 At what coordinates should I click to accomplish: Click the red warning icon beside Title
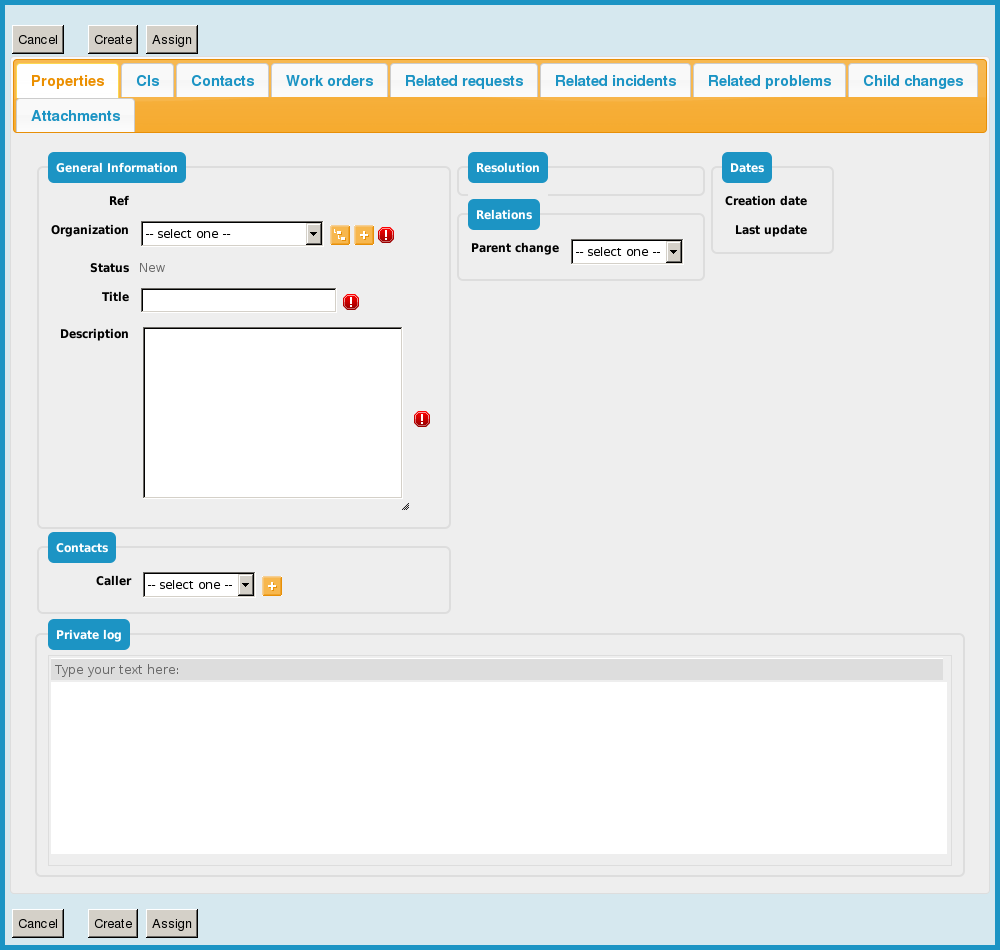pyautogui.click(x=351, y=302)
